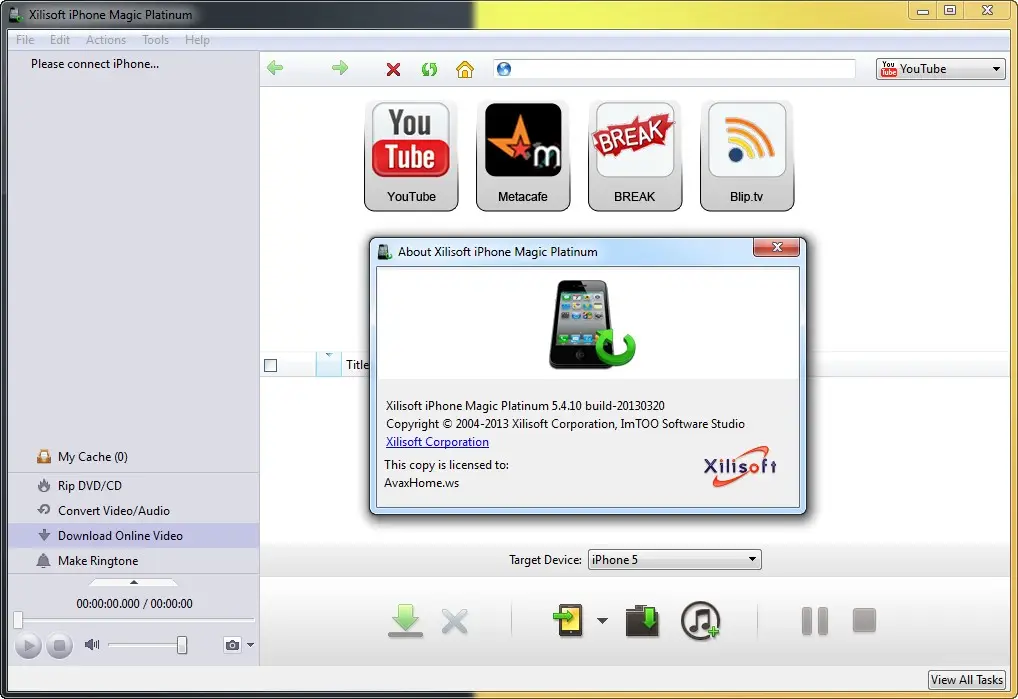
Task: Click the playback seek slider handle
Action: (x=18, y=620)
